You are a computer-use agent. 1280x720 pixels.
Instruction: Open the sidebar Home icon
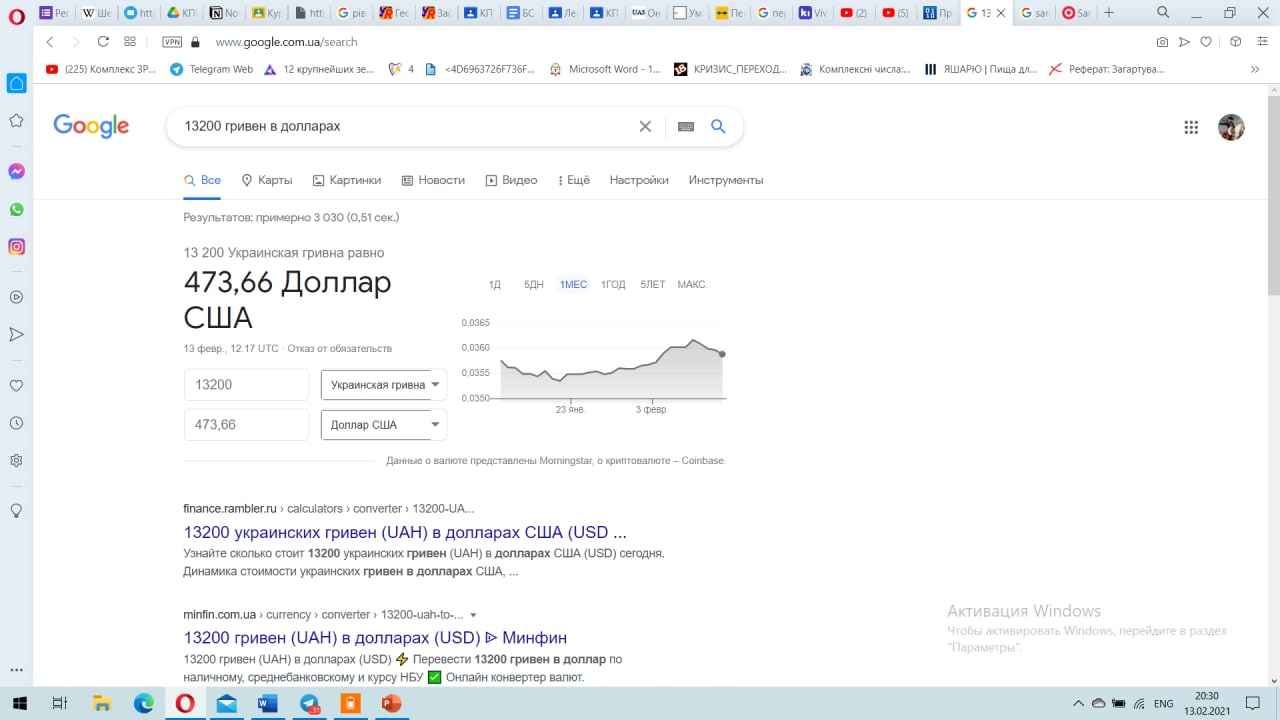16,83
